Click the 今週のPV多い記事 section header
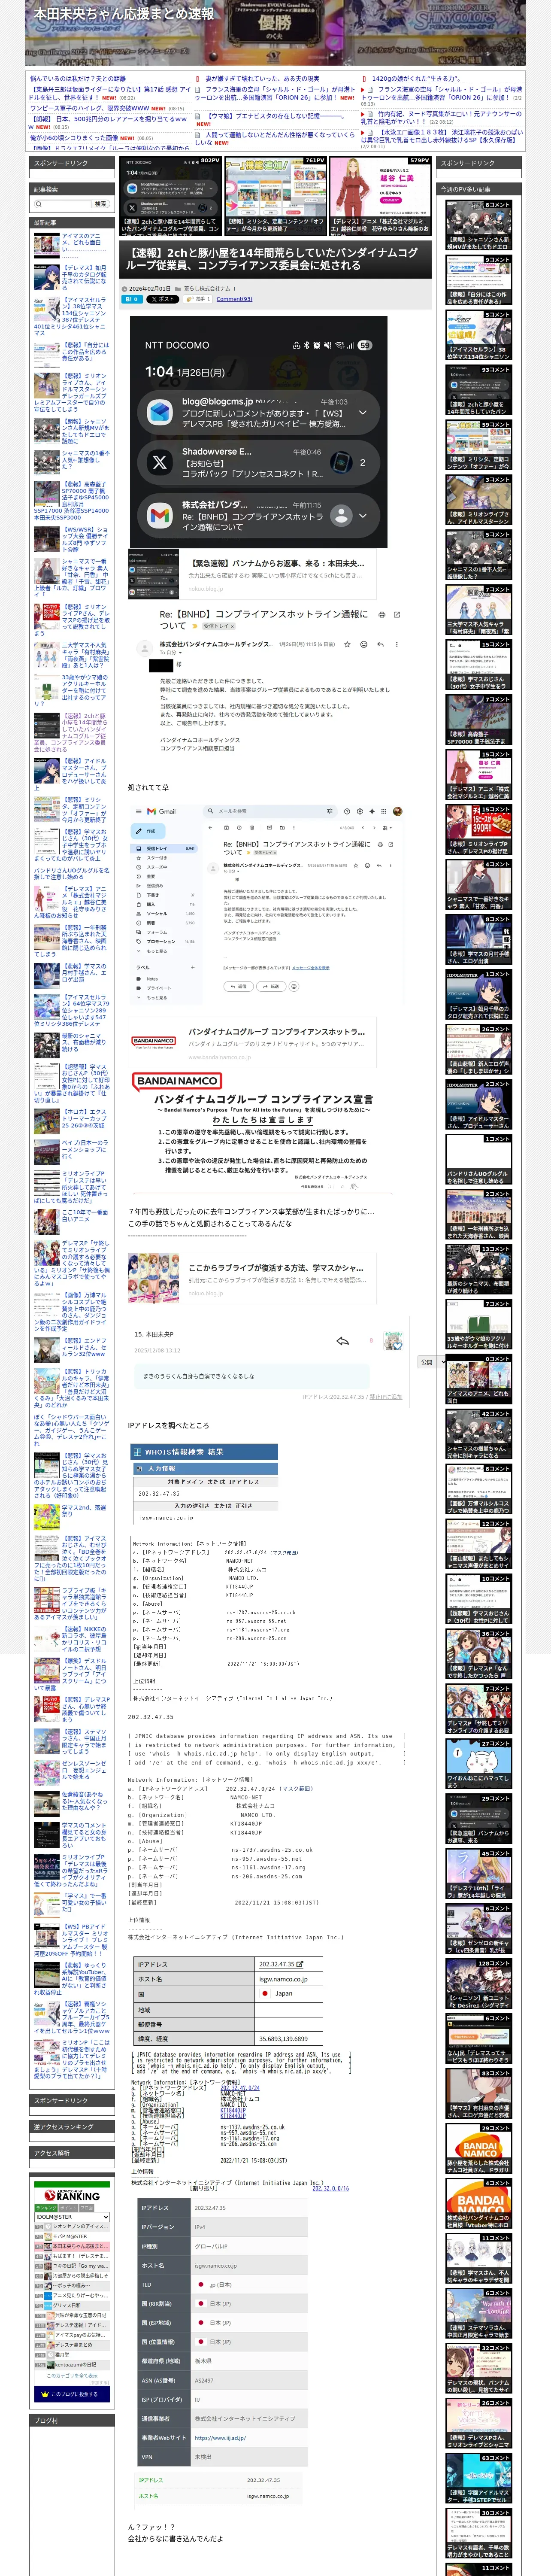The width and height of the screenshot is (551, 2576). [478, 189]
